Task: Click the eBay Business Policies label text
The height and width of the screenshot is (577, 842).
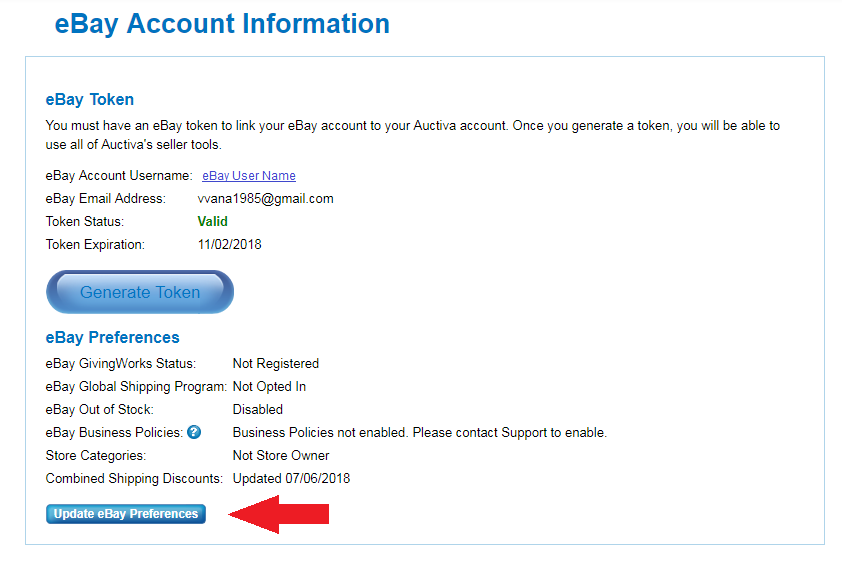Action: pos(114,433)
